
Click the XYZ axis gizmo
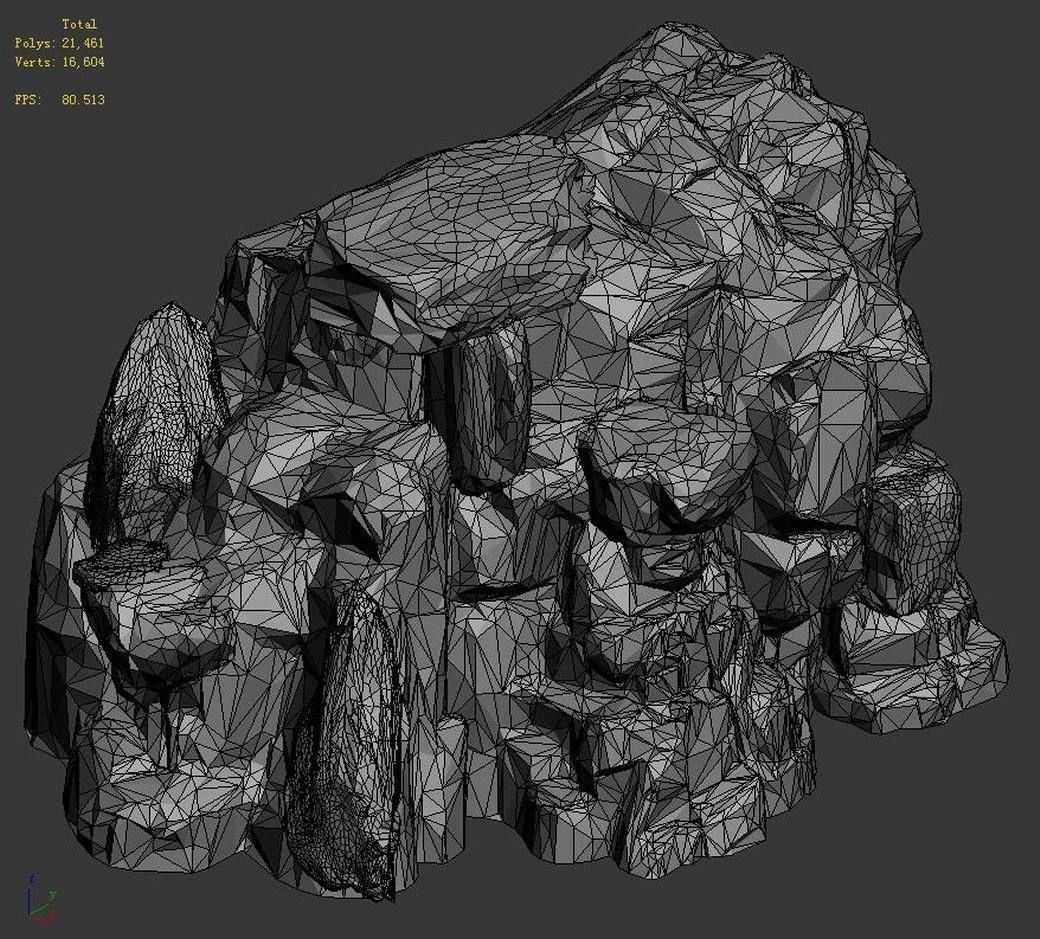[x=42, y=900]
